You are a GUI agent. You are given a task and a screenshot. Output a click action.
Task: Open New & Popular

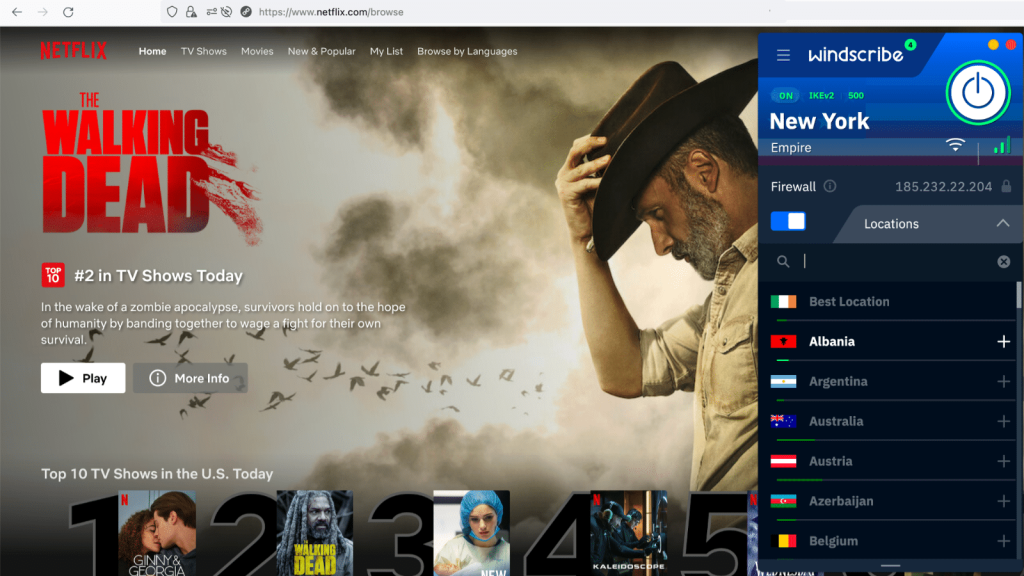point(321,51)
